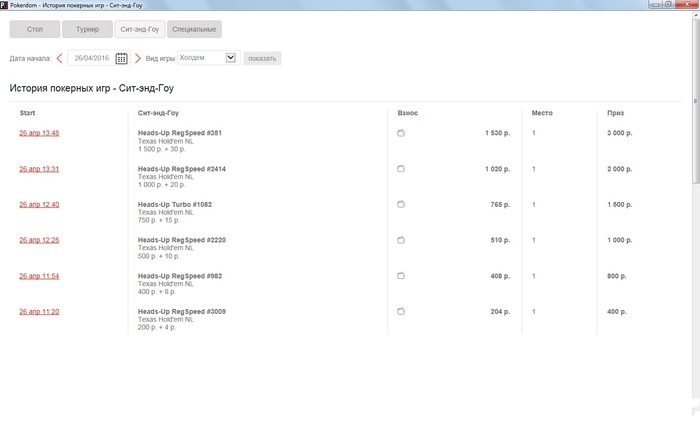The height and width of the screenshot is (438, 700).
Task: Click buy-in value 408 р.
Action: click(x=500, y=276)
